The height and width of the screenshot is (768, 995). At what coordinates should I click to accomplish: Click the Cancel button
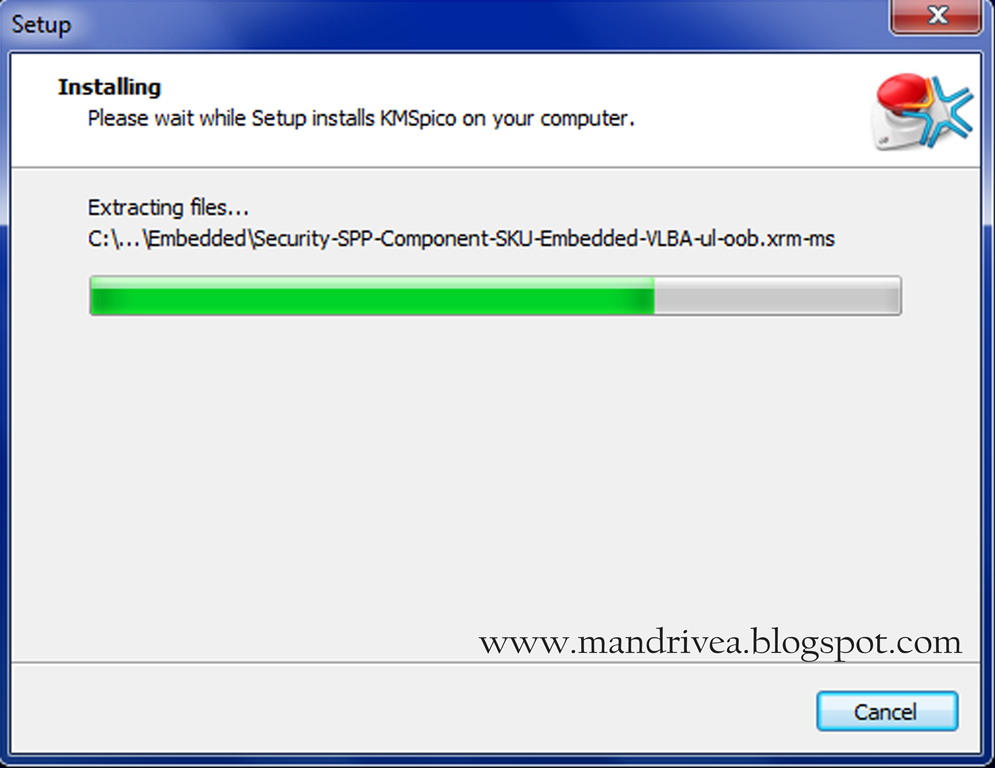coord(887,711)
